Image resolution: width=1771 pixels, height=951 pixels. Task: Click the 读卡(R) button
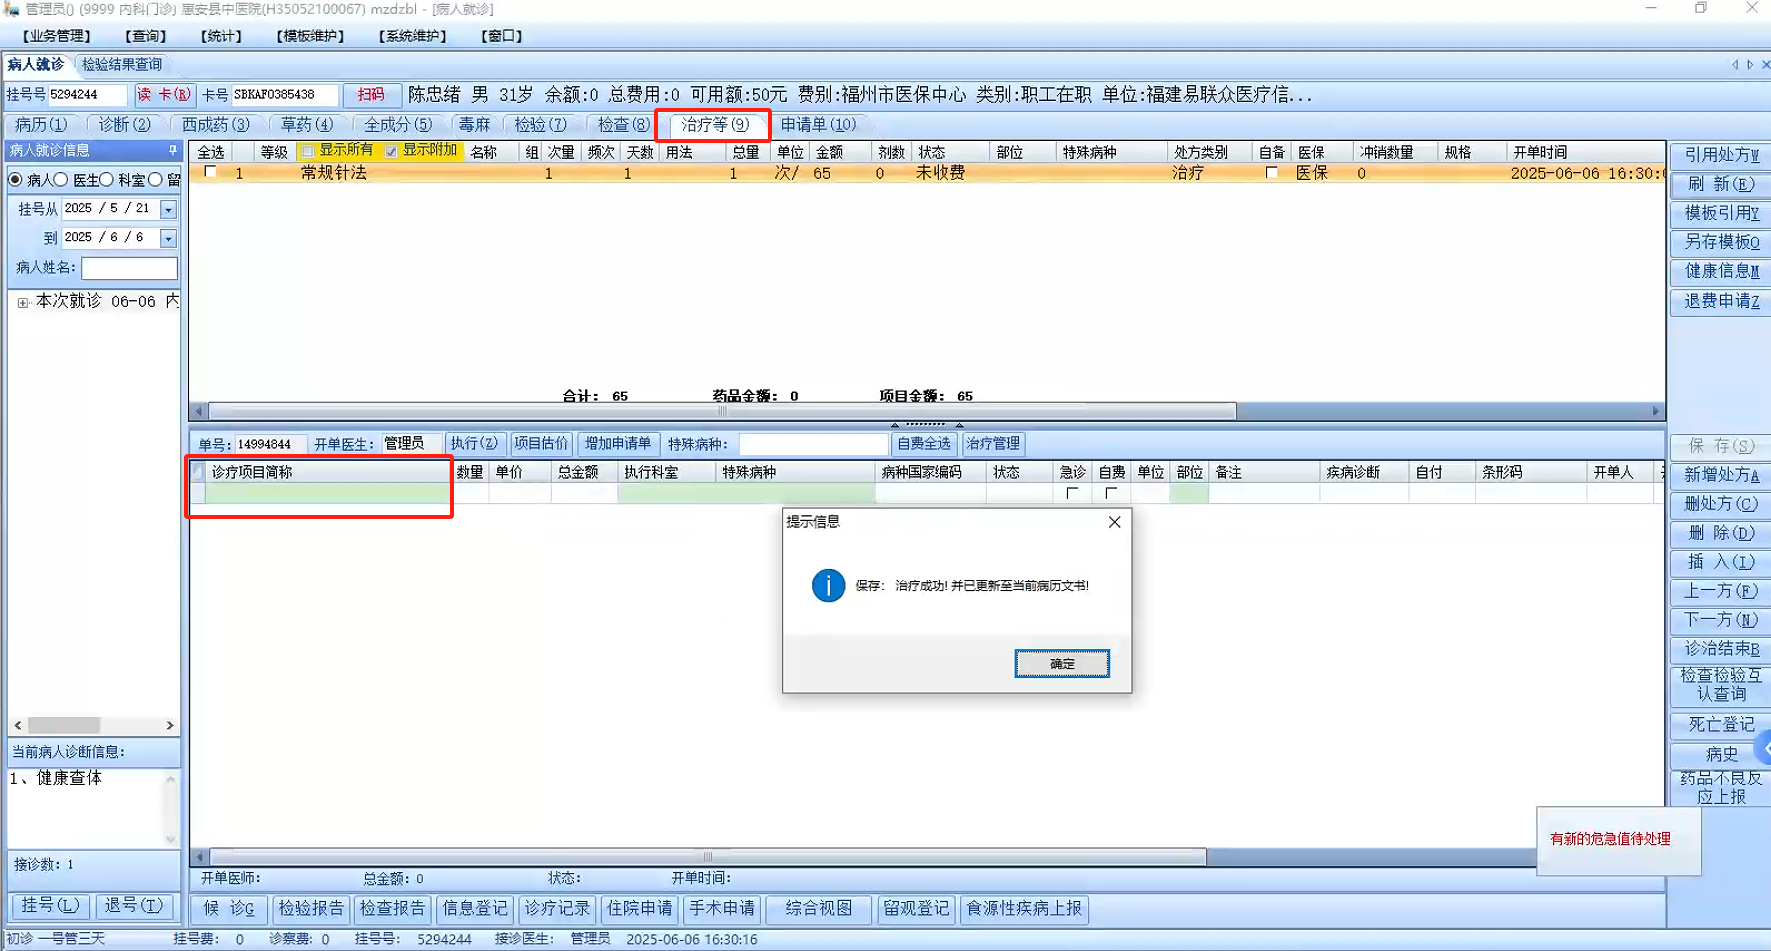pyautogui.click(x=164, y=95)
